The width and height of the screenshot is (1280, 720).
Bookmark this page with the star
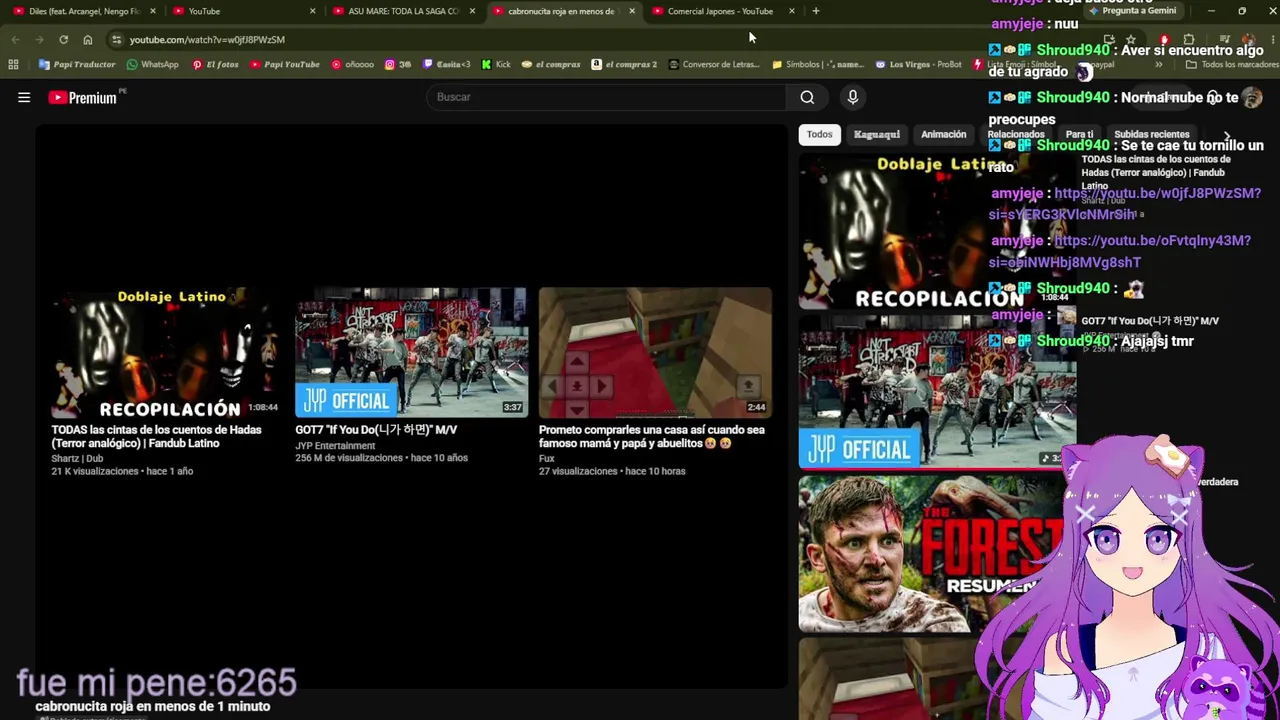[1130, 39]
